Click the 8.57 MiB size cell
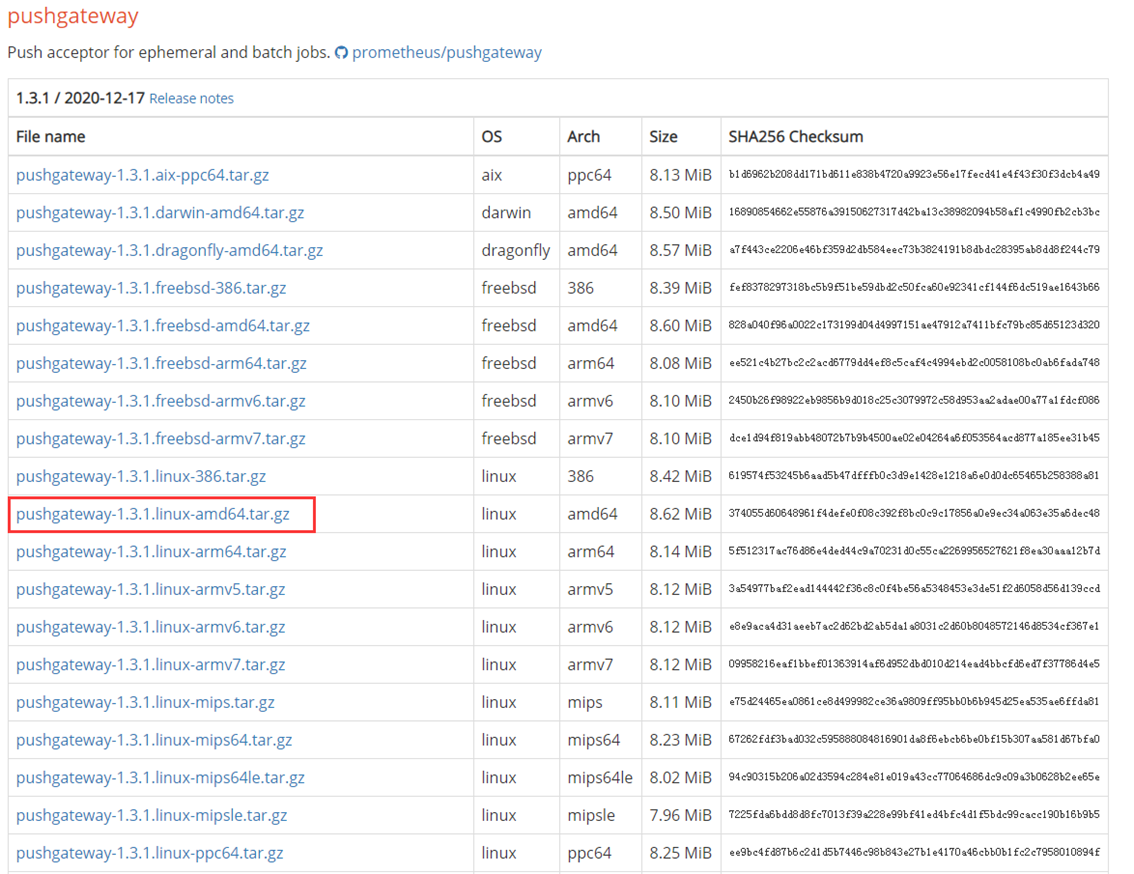The height and width of the screenshot is (874, 1134). click(681, 250)
